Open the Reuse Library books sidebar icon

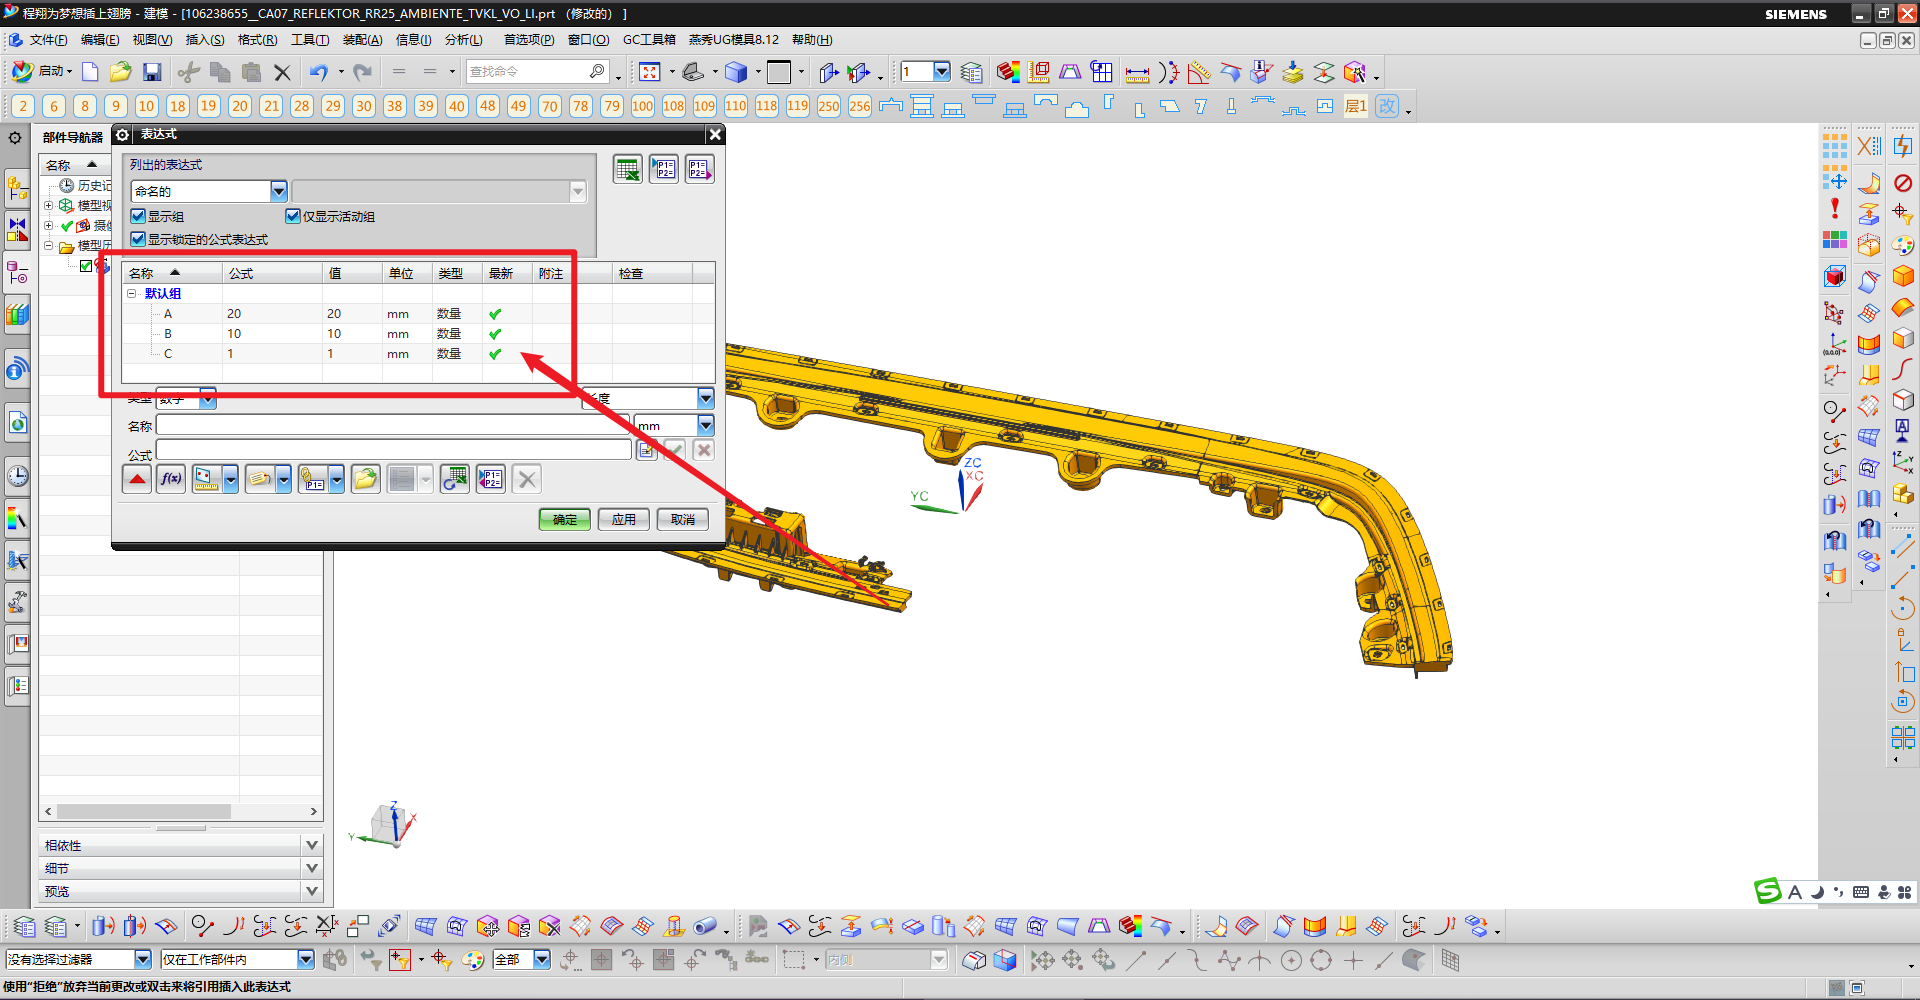coord(18,315)
